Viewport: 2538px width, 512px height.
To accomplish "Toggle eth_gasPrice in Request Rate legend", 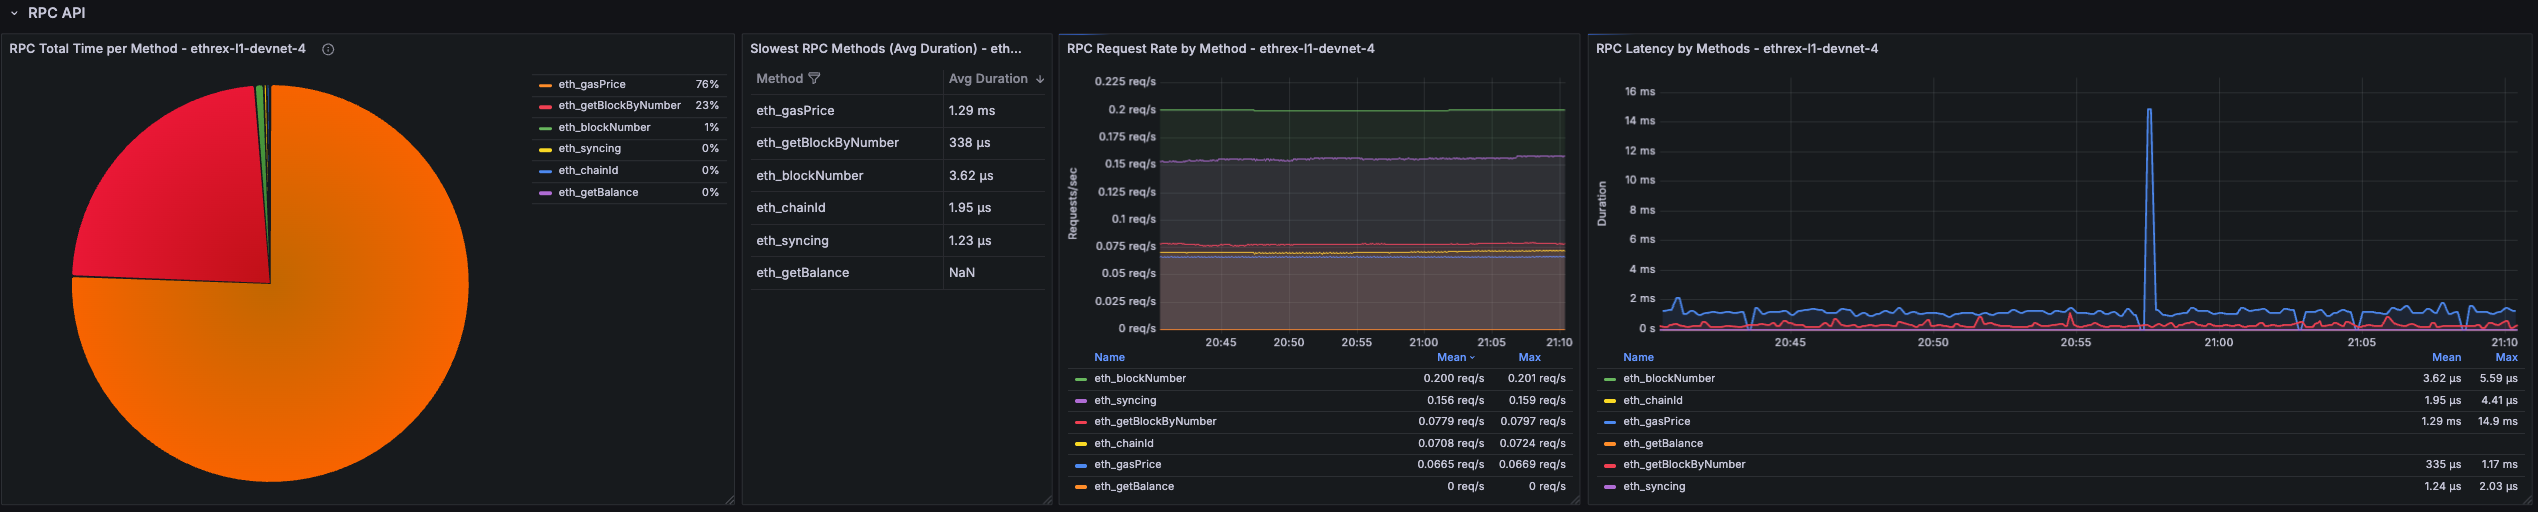I will pos(1128,464).
